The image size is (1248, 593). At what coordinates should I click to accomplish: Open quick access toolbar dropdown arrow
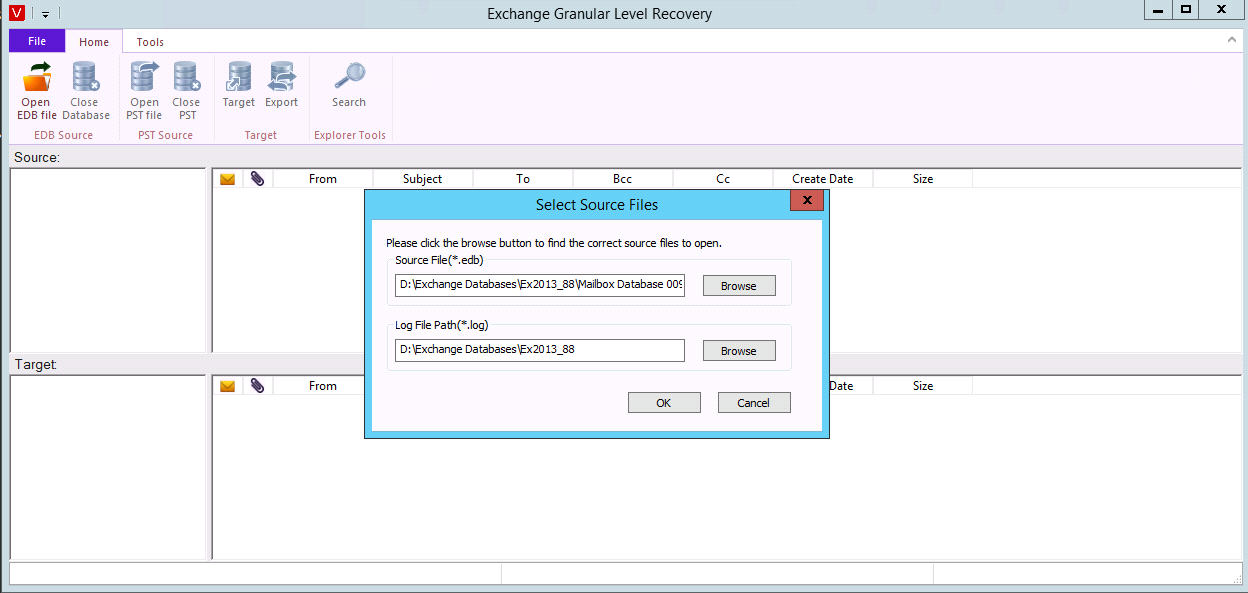[45, 14]
